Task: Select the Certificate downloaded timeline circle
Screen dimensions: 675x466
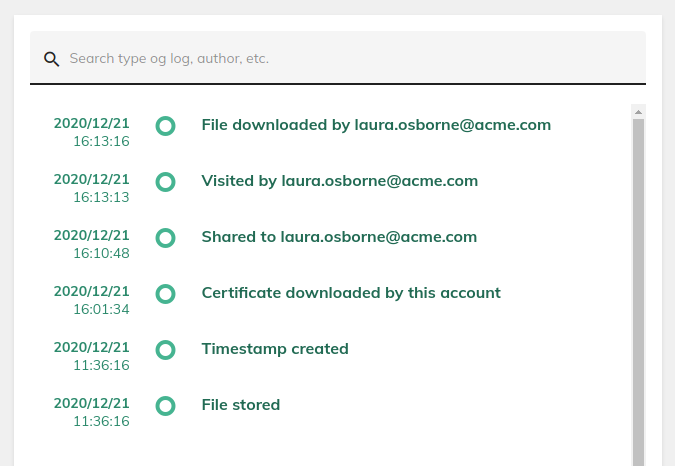Action: pyautogui.click(x=166, y=294)
